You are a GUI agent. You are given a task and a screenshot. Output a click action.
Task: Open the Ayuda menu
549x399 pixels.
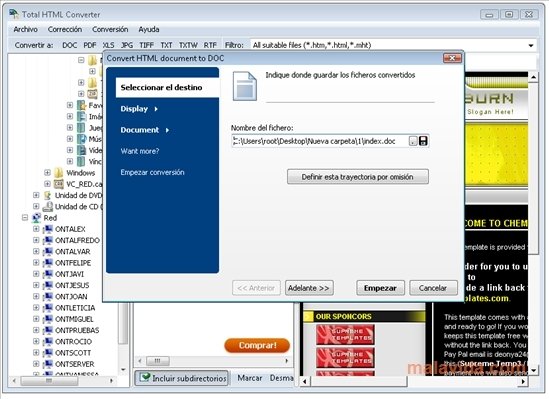tap(149, 29)
